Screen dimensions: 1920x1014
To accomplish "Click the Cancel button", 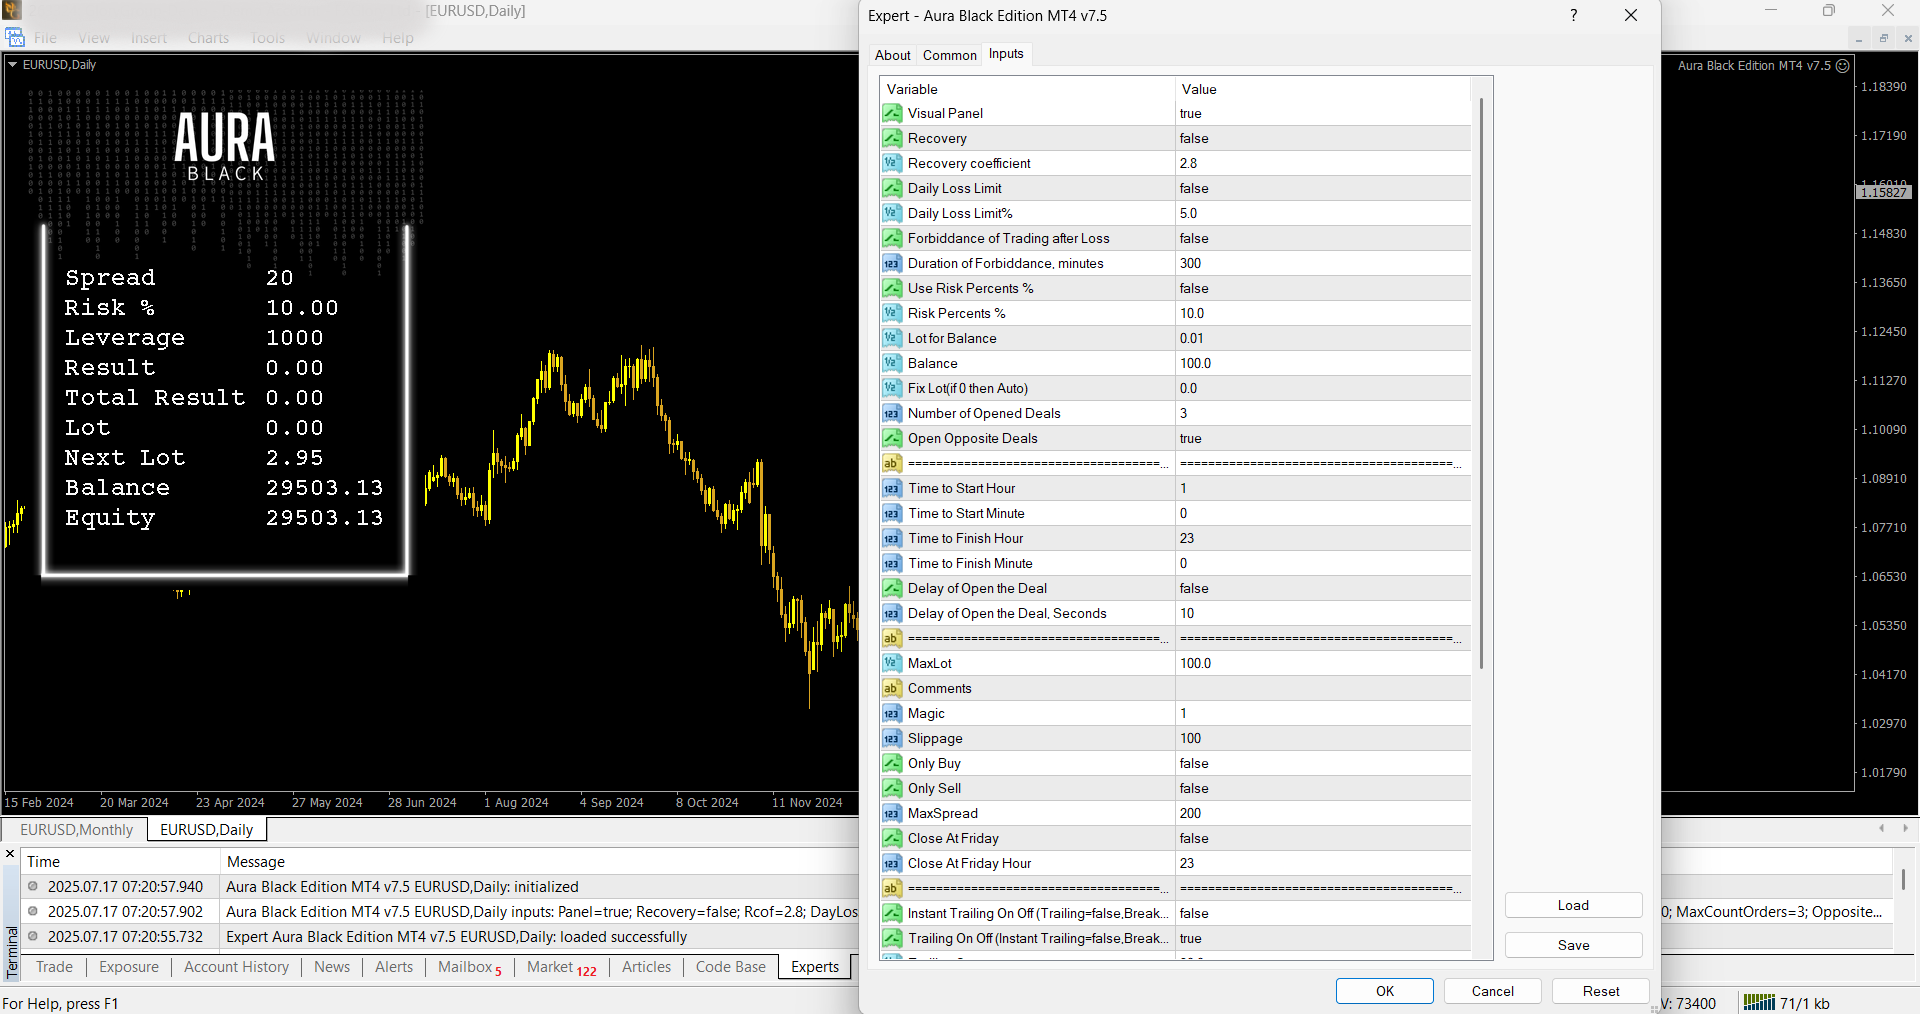I will (x=1492, y=991).
